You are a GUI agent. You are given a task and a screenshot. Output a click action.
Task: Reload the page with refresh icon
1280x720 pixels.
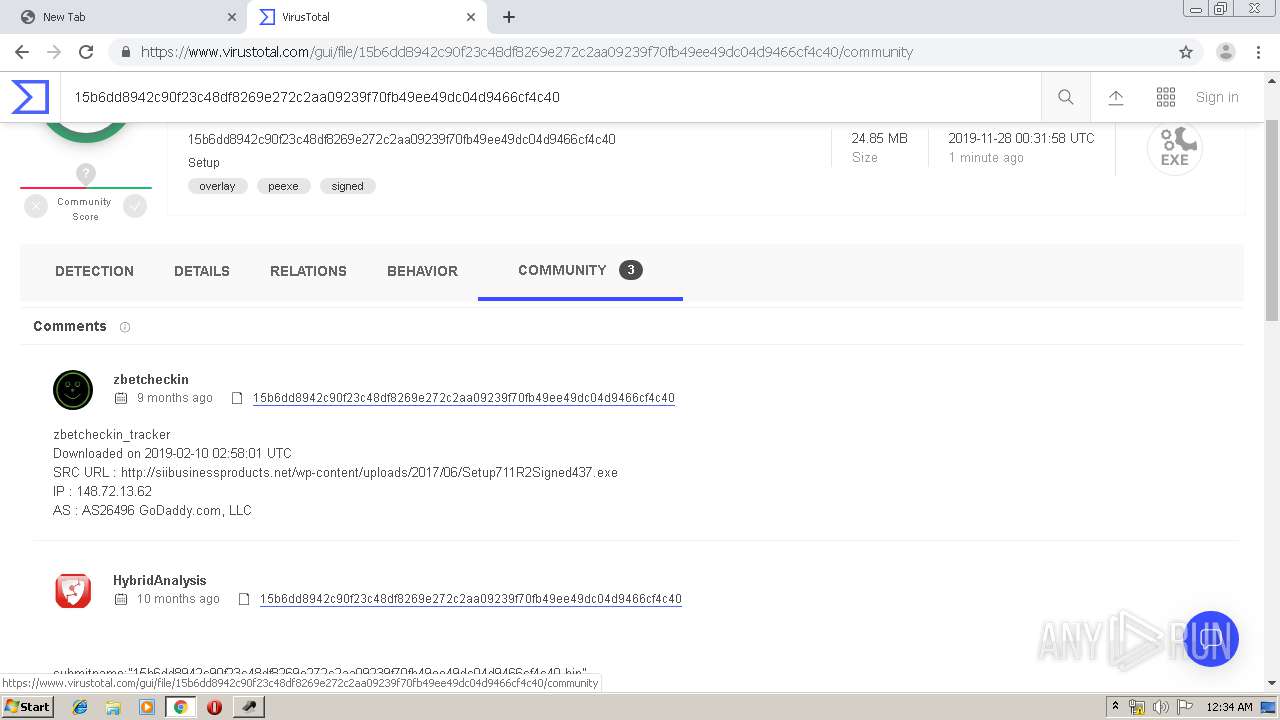click(86, 52)
